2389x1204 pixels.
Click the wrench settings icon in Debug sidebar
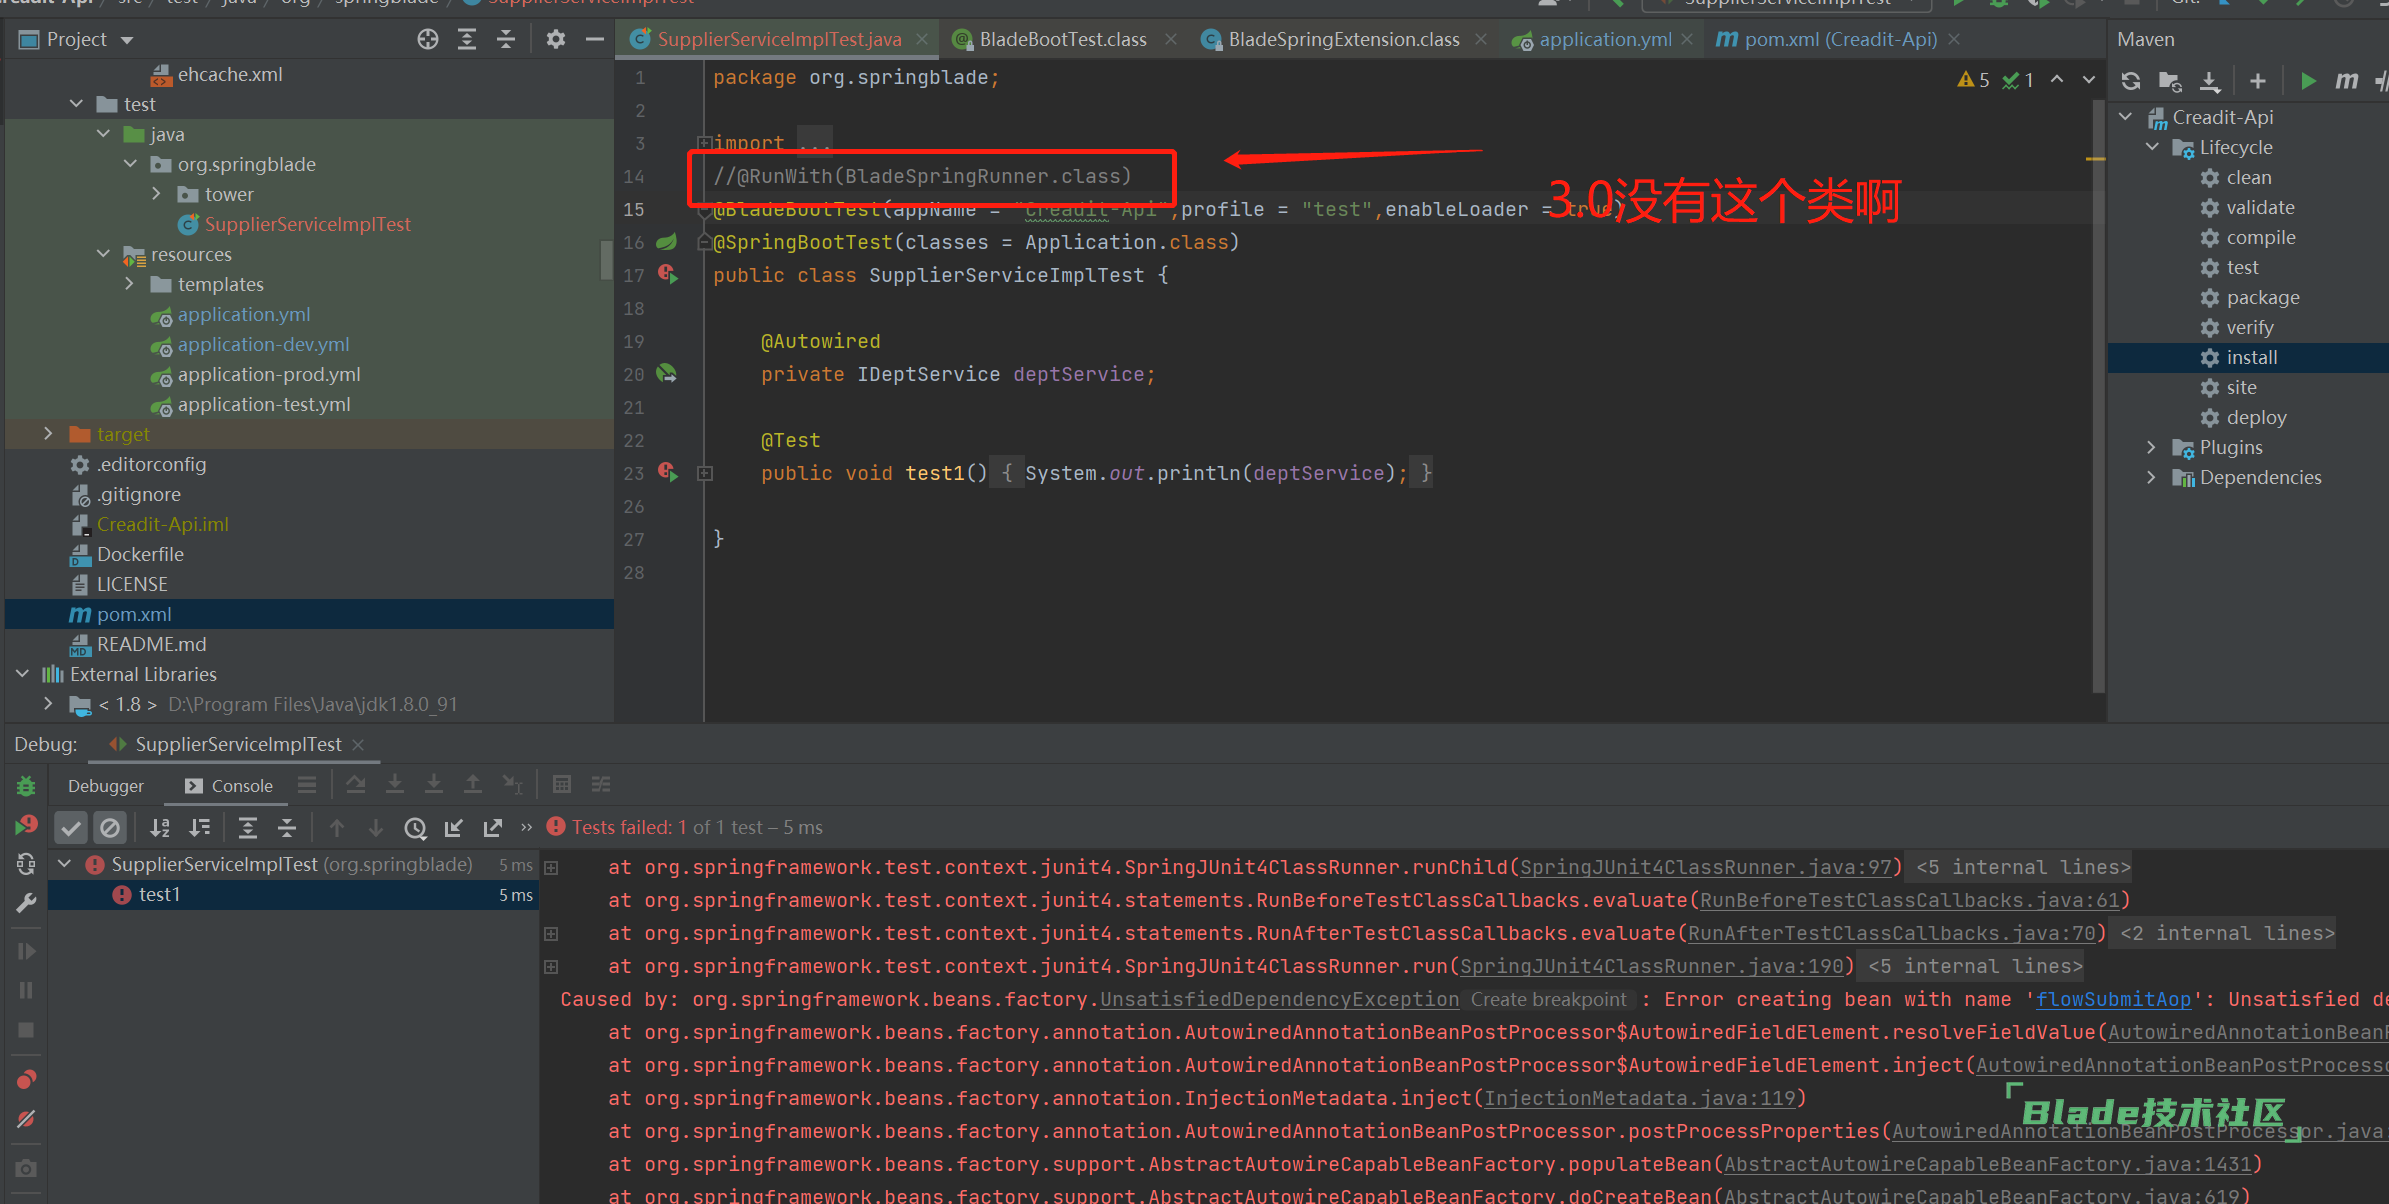(26, 903)
